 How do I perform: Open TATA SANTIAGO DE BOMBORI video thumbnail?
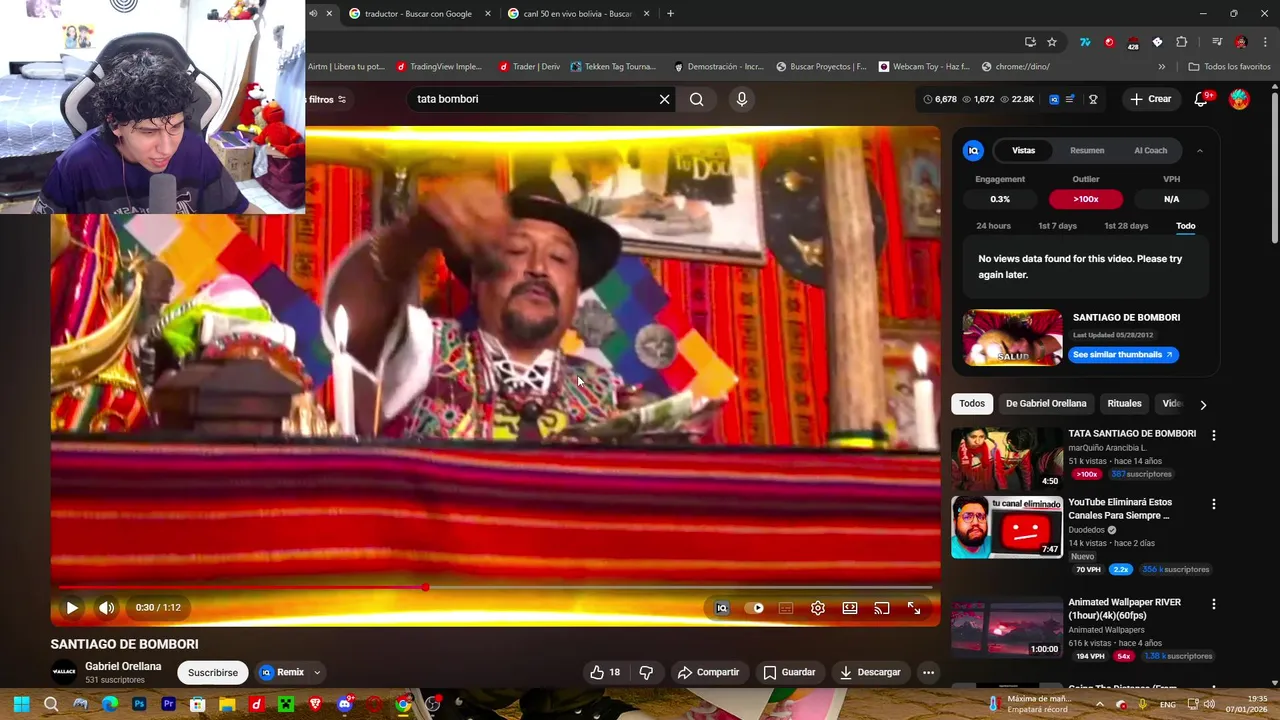(1007, 459)
